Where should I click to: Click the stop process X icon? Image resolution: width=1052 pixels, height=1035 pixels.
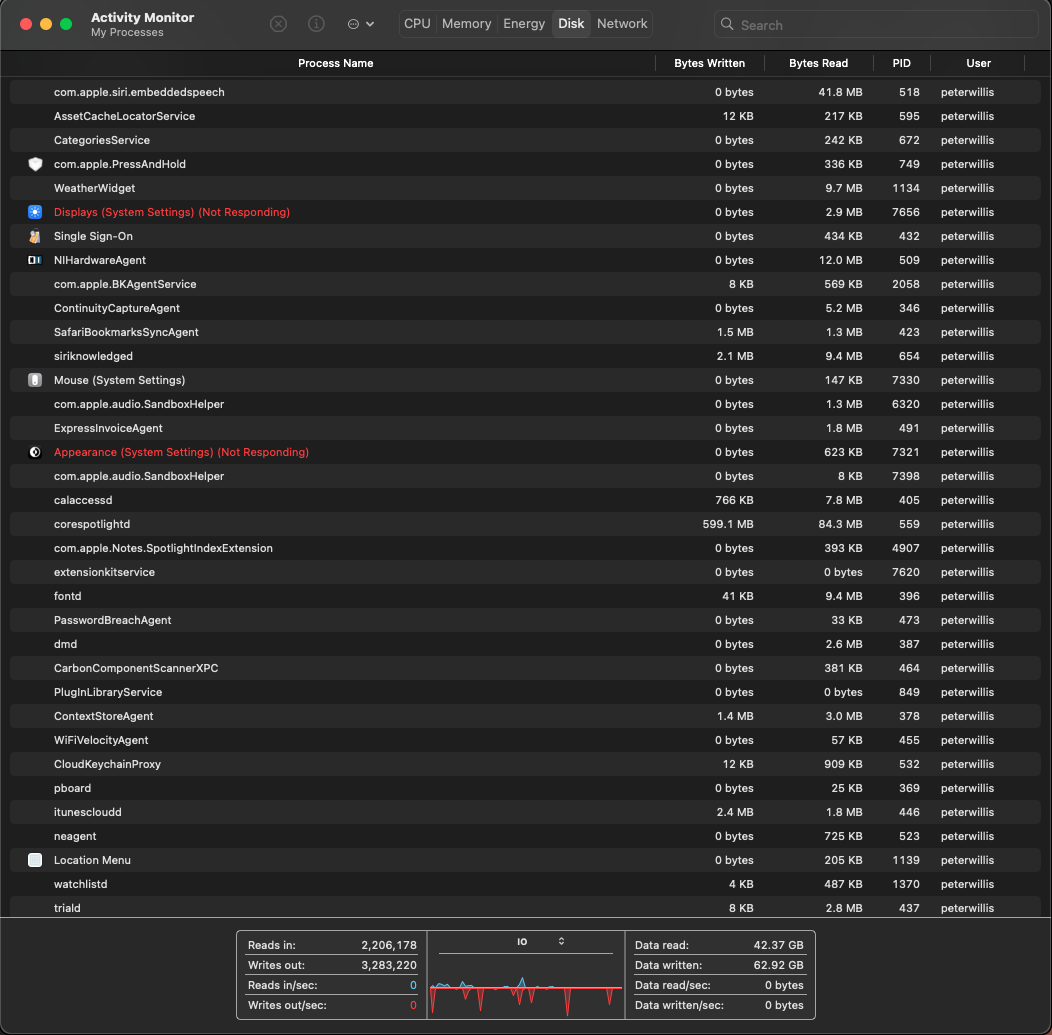(x=278, y=24)
